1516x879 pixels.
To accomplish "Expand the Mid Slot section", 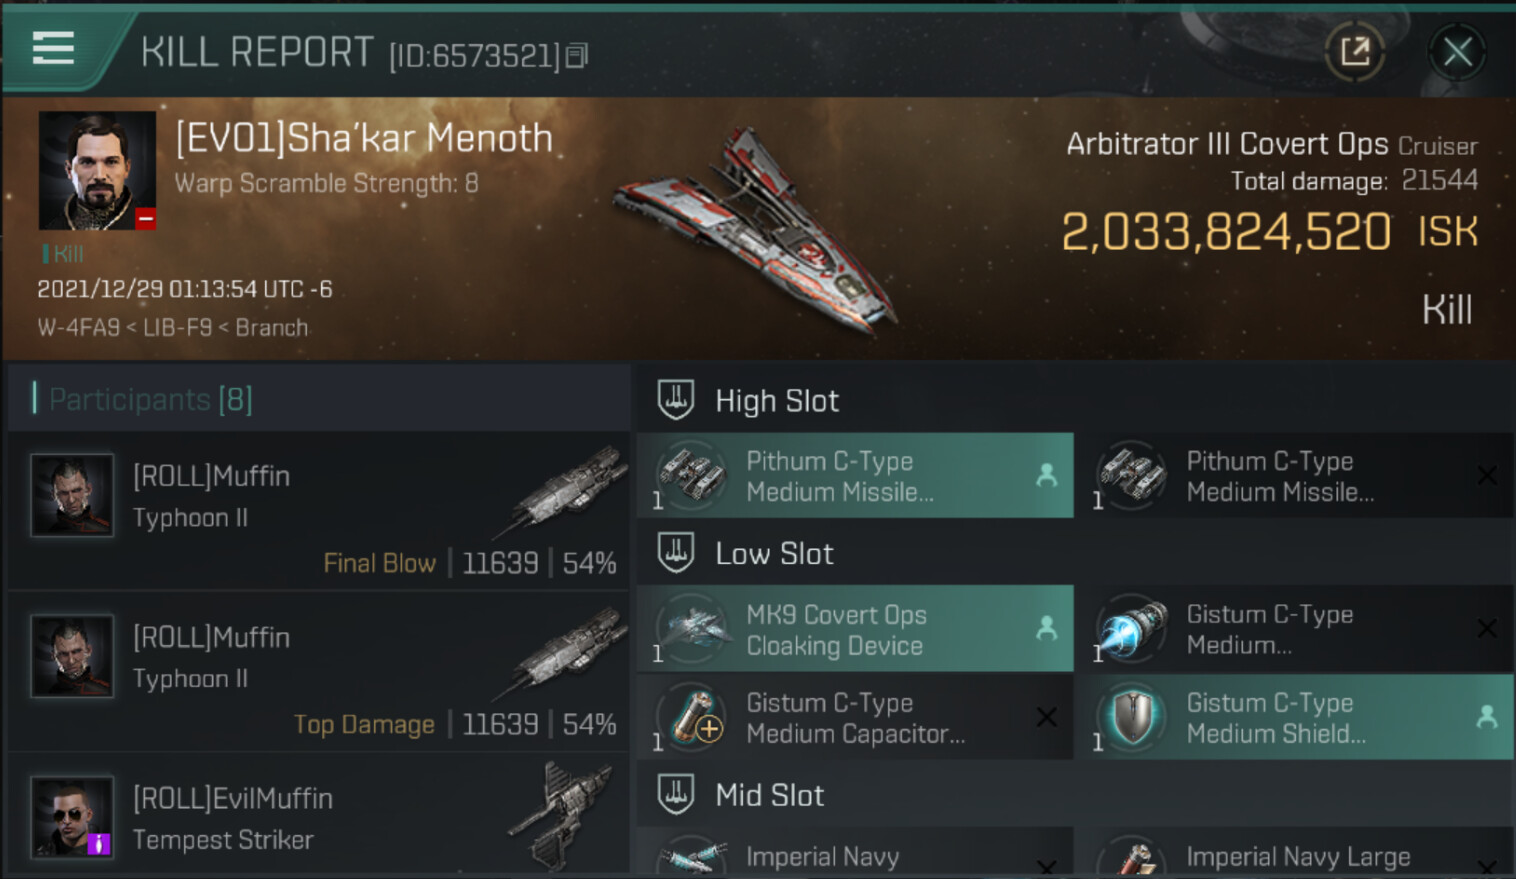I will [769, 796].
